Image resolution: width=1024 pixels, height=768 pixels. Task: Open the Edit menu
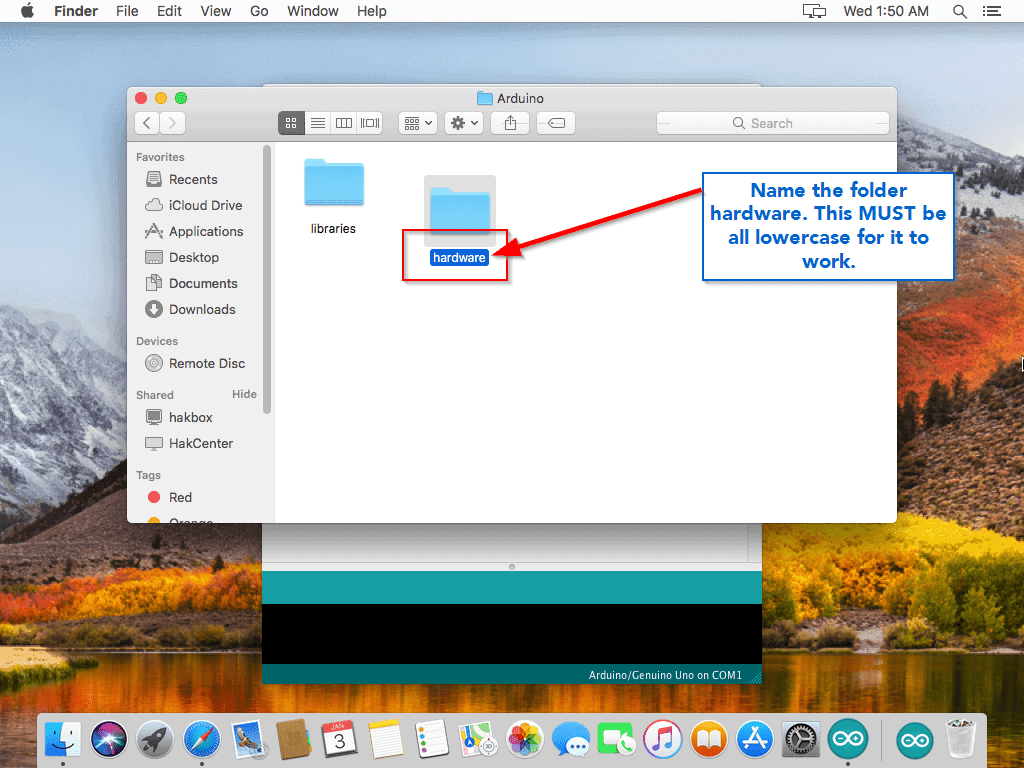click(169, 11)
